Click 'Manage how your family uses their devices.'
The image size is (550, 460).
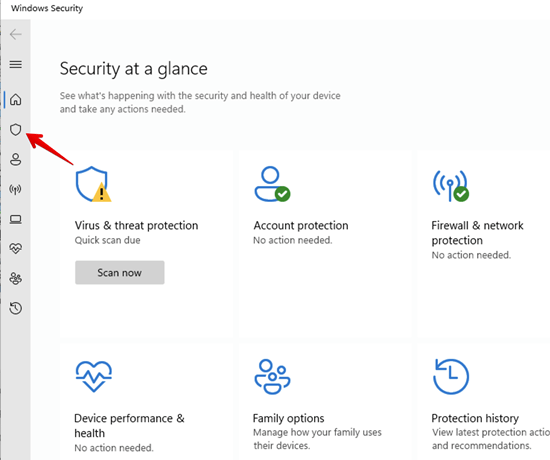317,439
